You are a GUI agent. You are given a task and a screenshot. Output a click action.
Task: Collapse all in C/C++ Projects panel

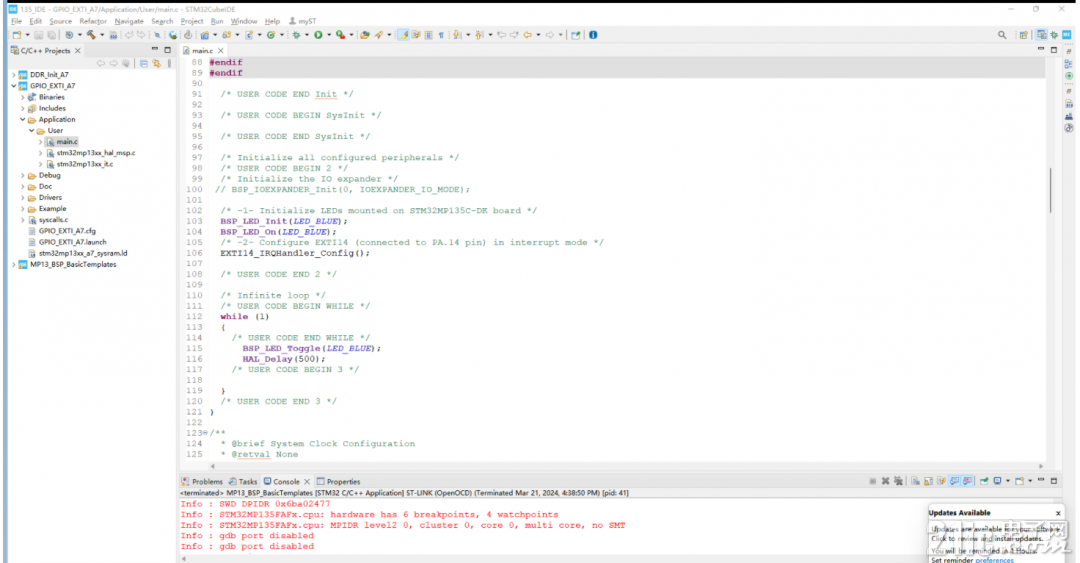tap(143, 63)
